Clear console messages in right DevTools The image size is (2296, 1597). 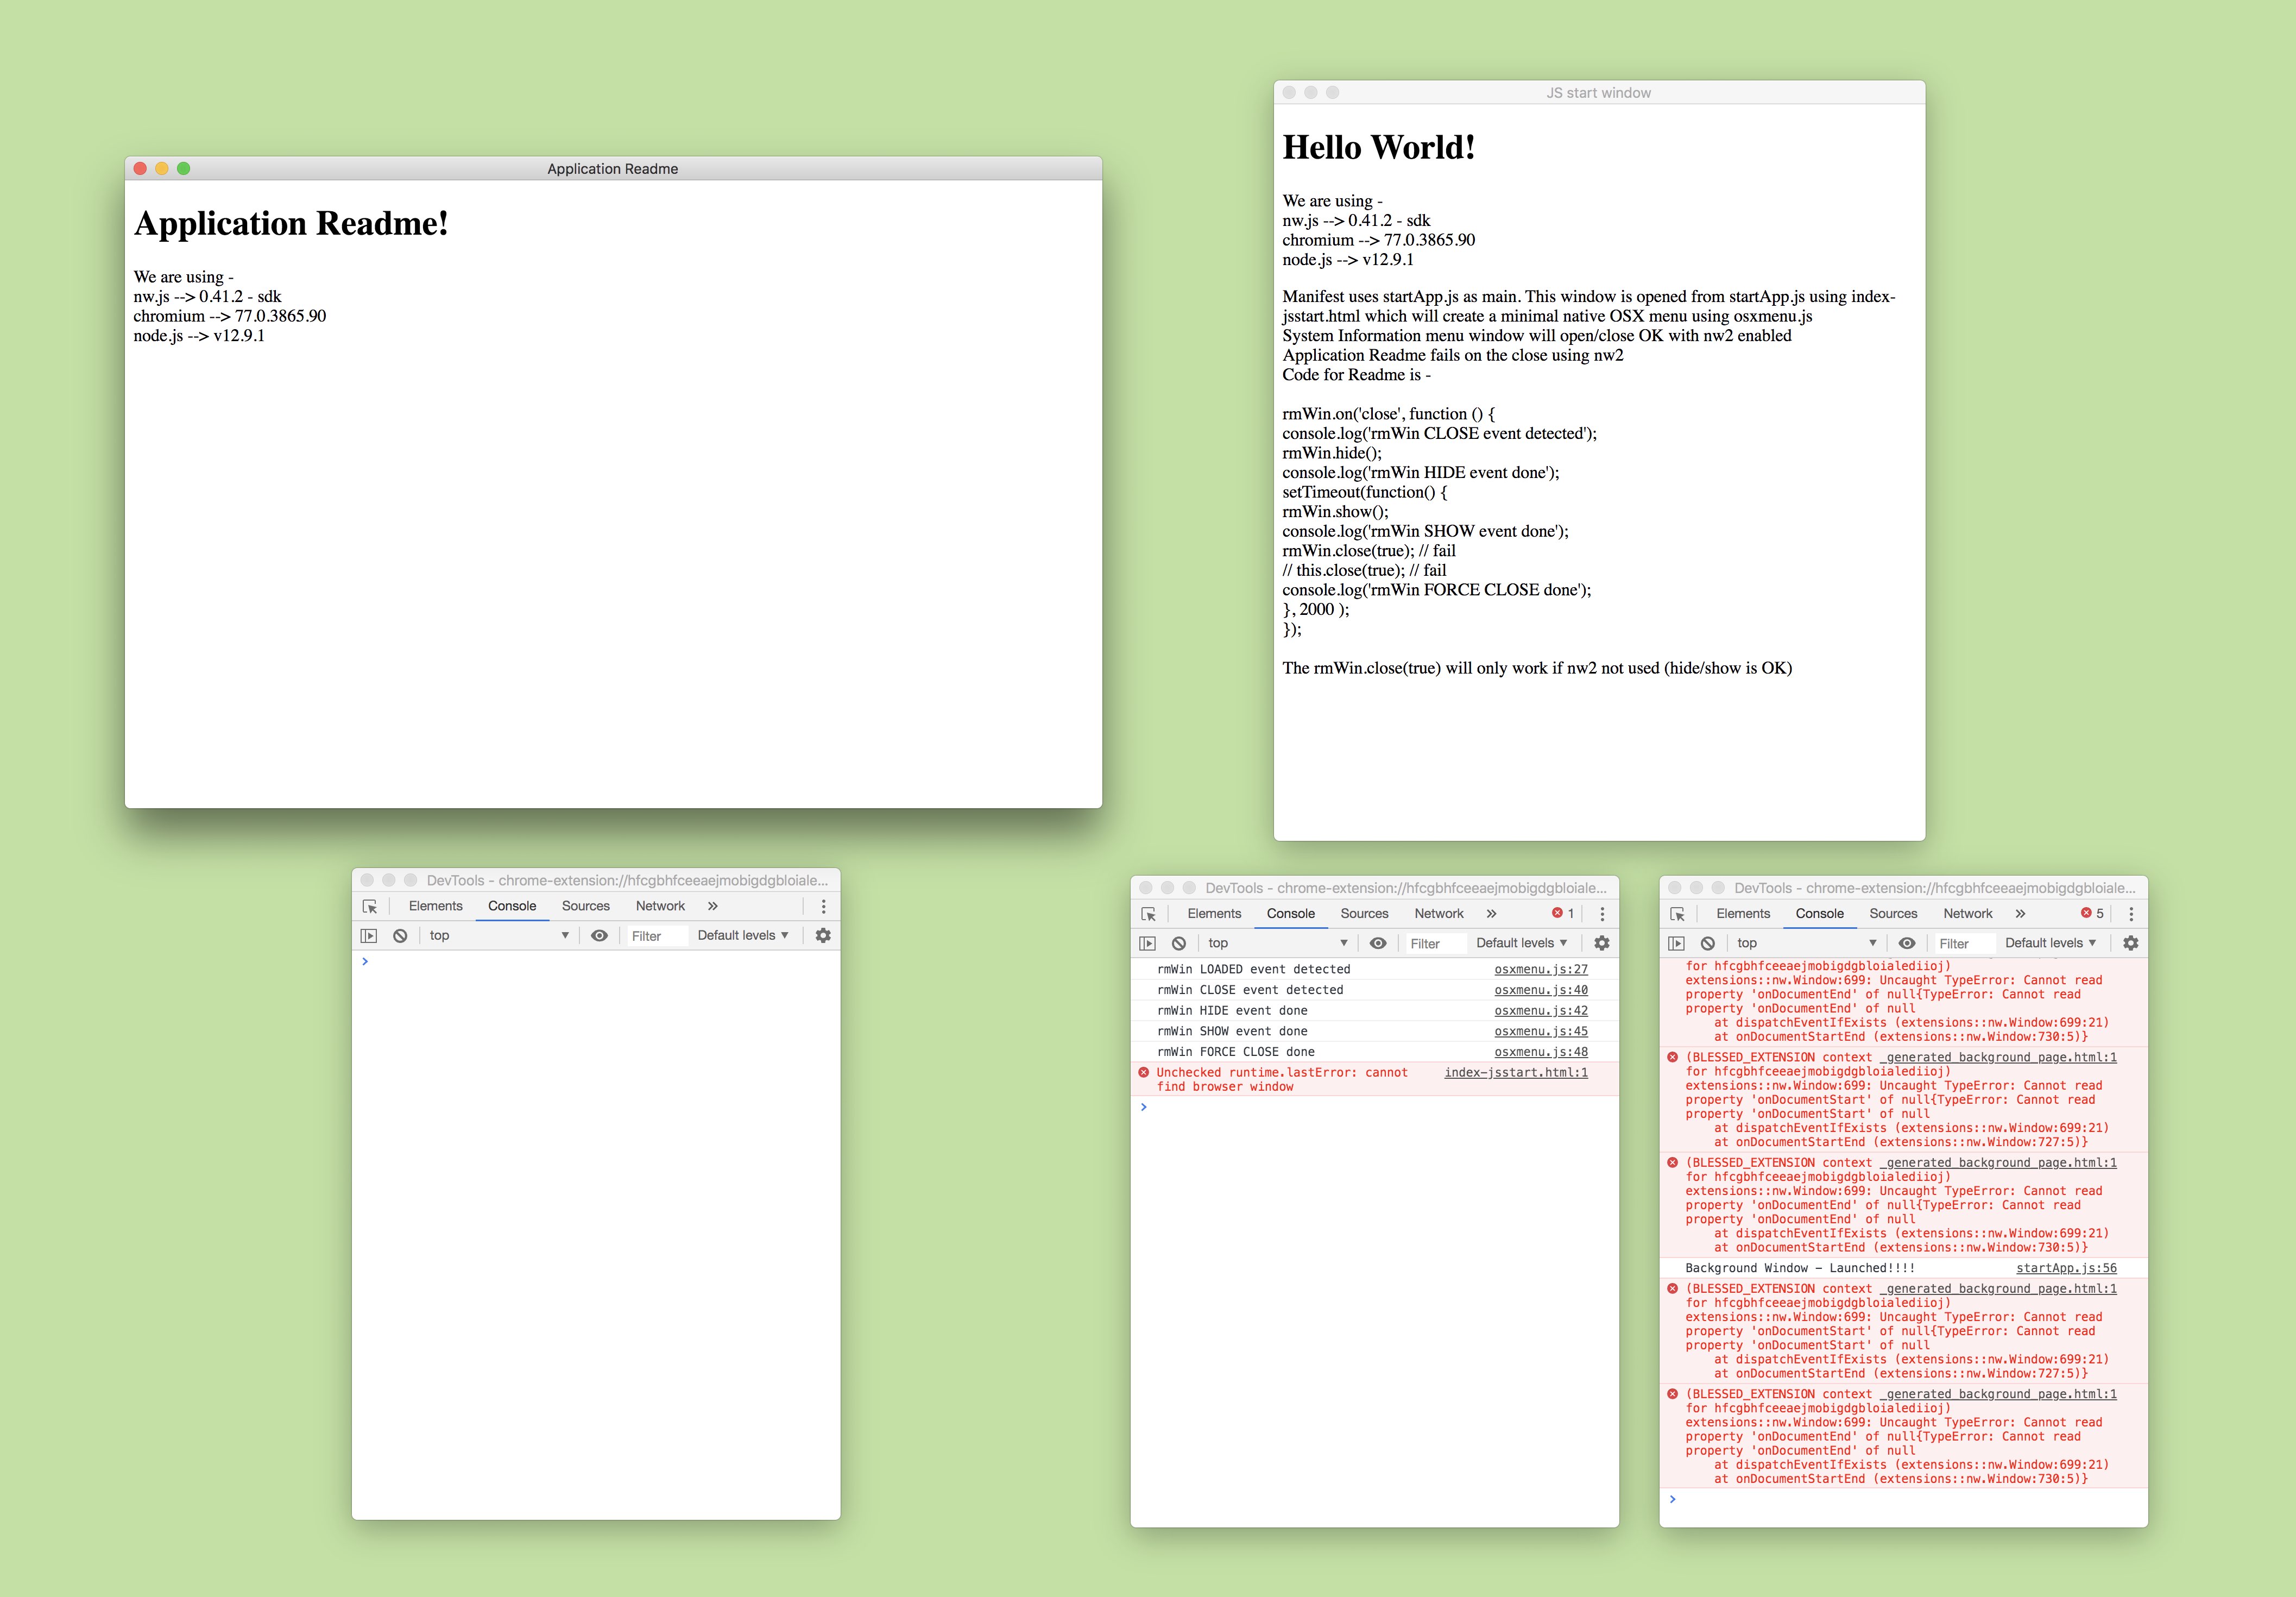(1708, 942)
